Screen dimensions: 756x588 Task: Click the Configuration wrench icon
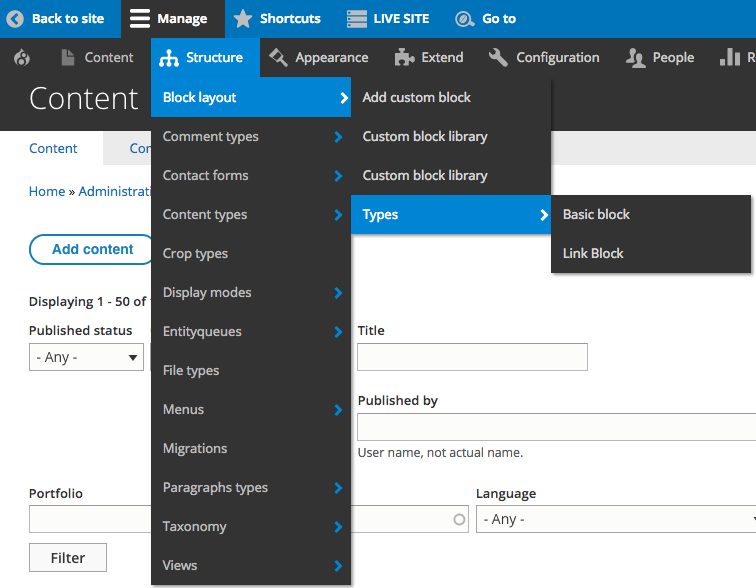pyautogui.click(x=498, y=57)
